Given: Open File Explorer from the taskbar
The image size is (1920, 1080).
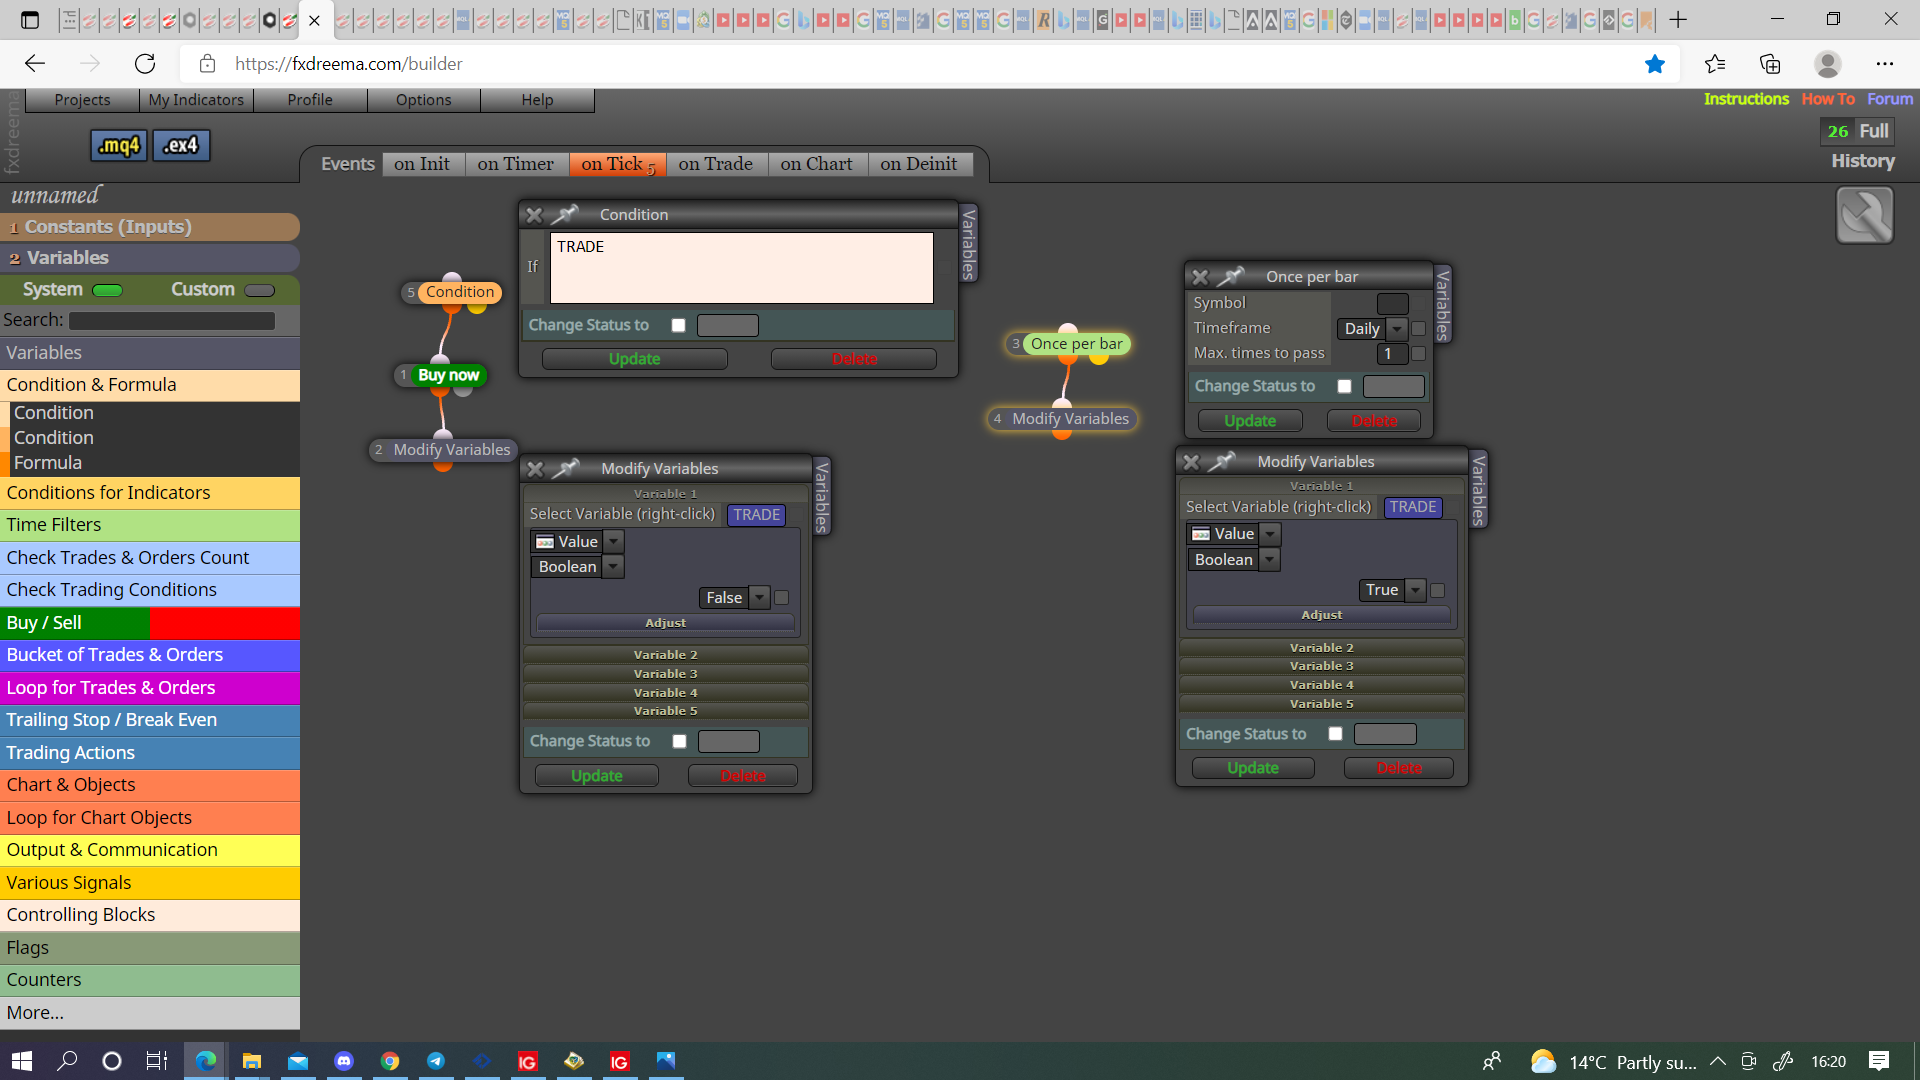Looking at the screenshot, I should [x=252, y=1061].
